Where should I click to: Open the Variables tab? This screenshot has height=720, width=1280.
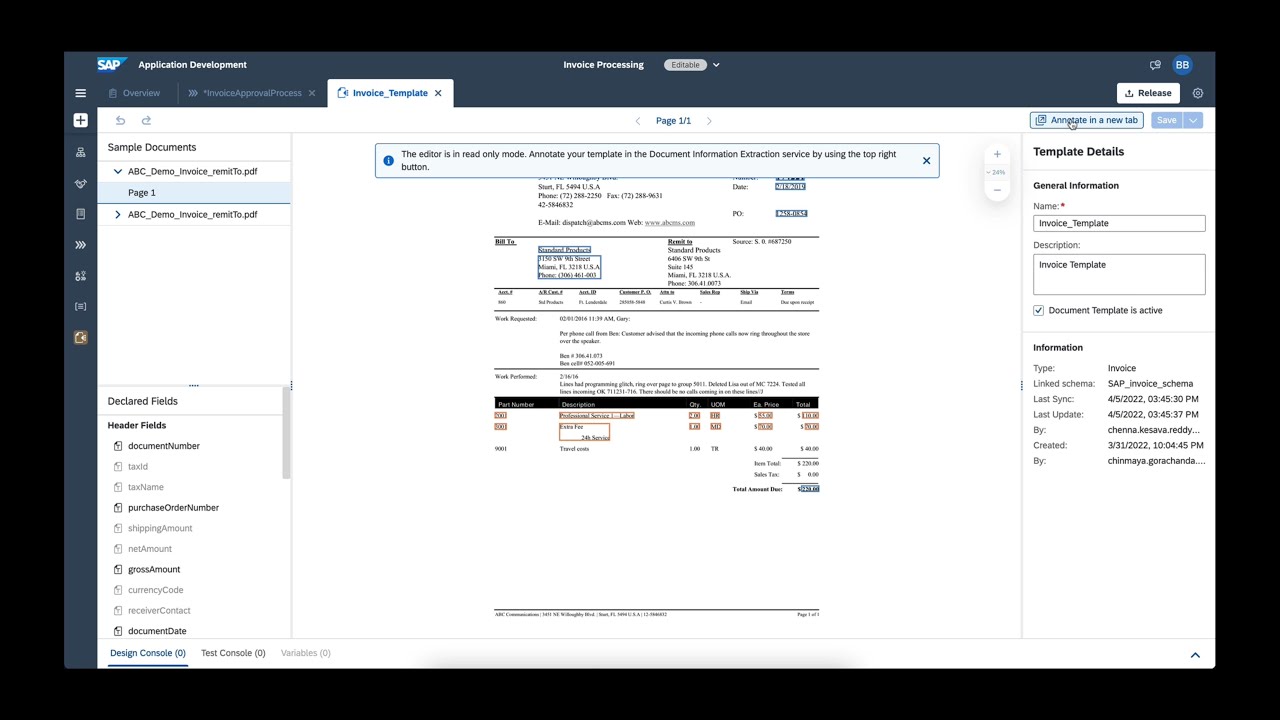tap(306, 653)
